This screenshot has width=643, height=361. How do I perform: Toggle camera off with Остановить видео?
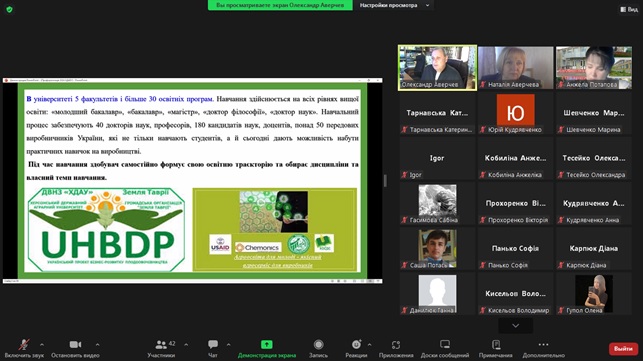click(75, 348)
